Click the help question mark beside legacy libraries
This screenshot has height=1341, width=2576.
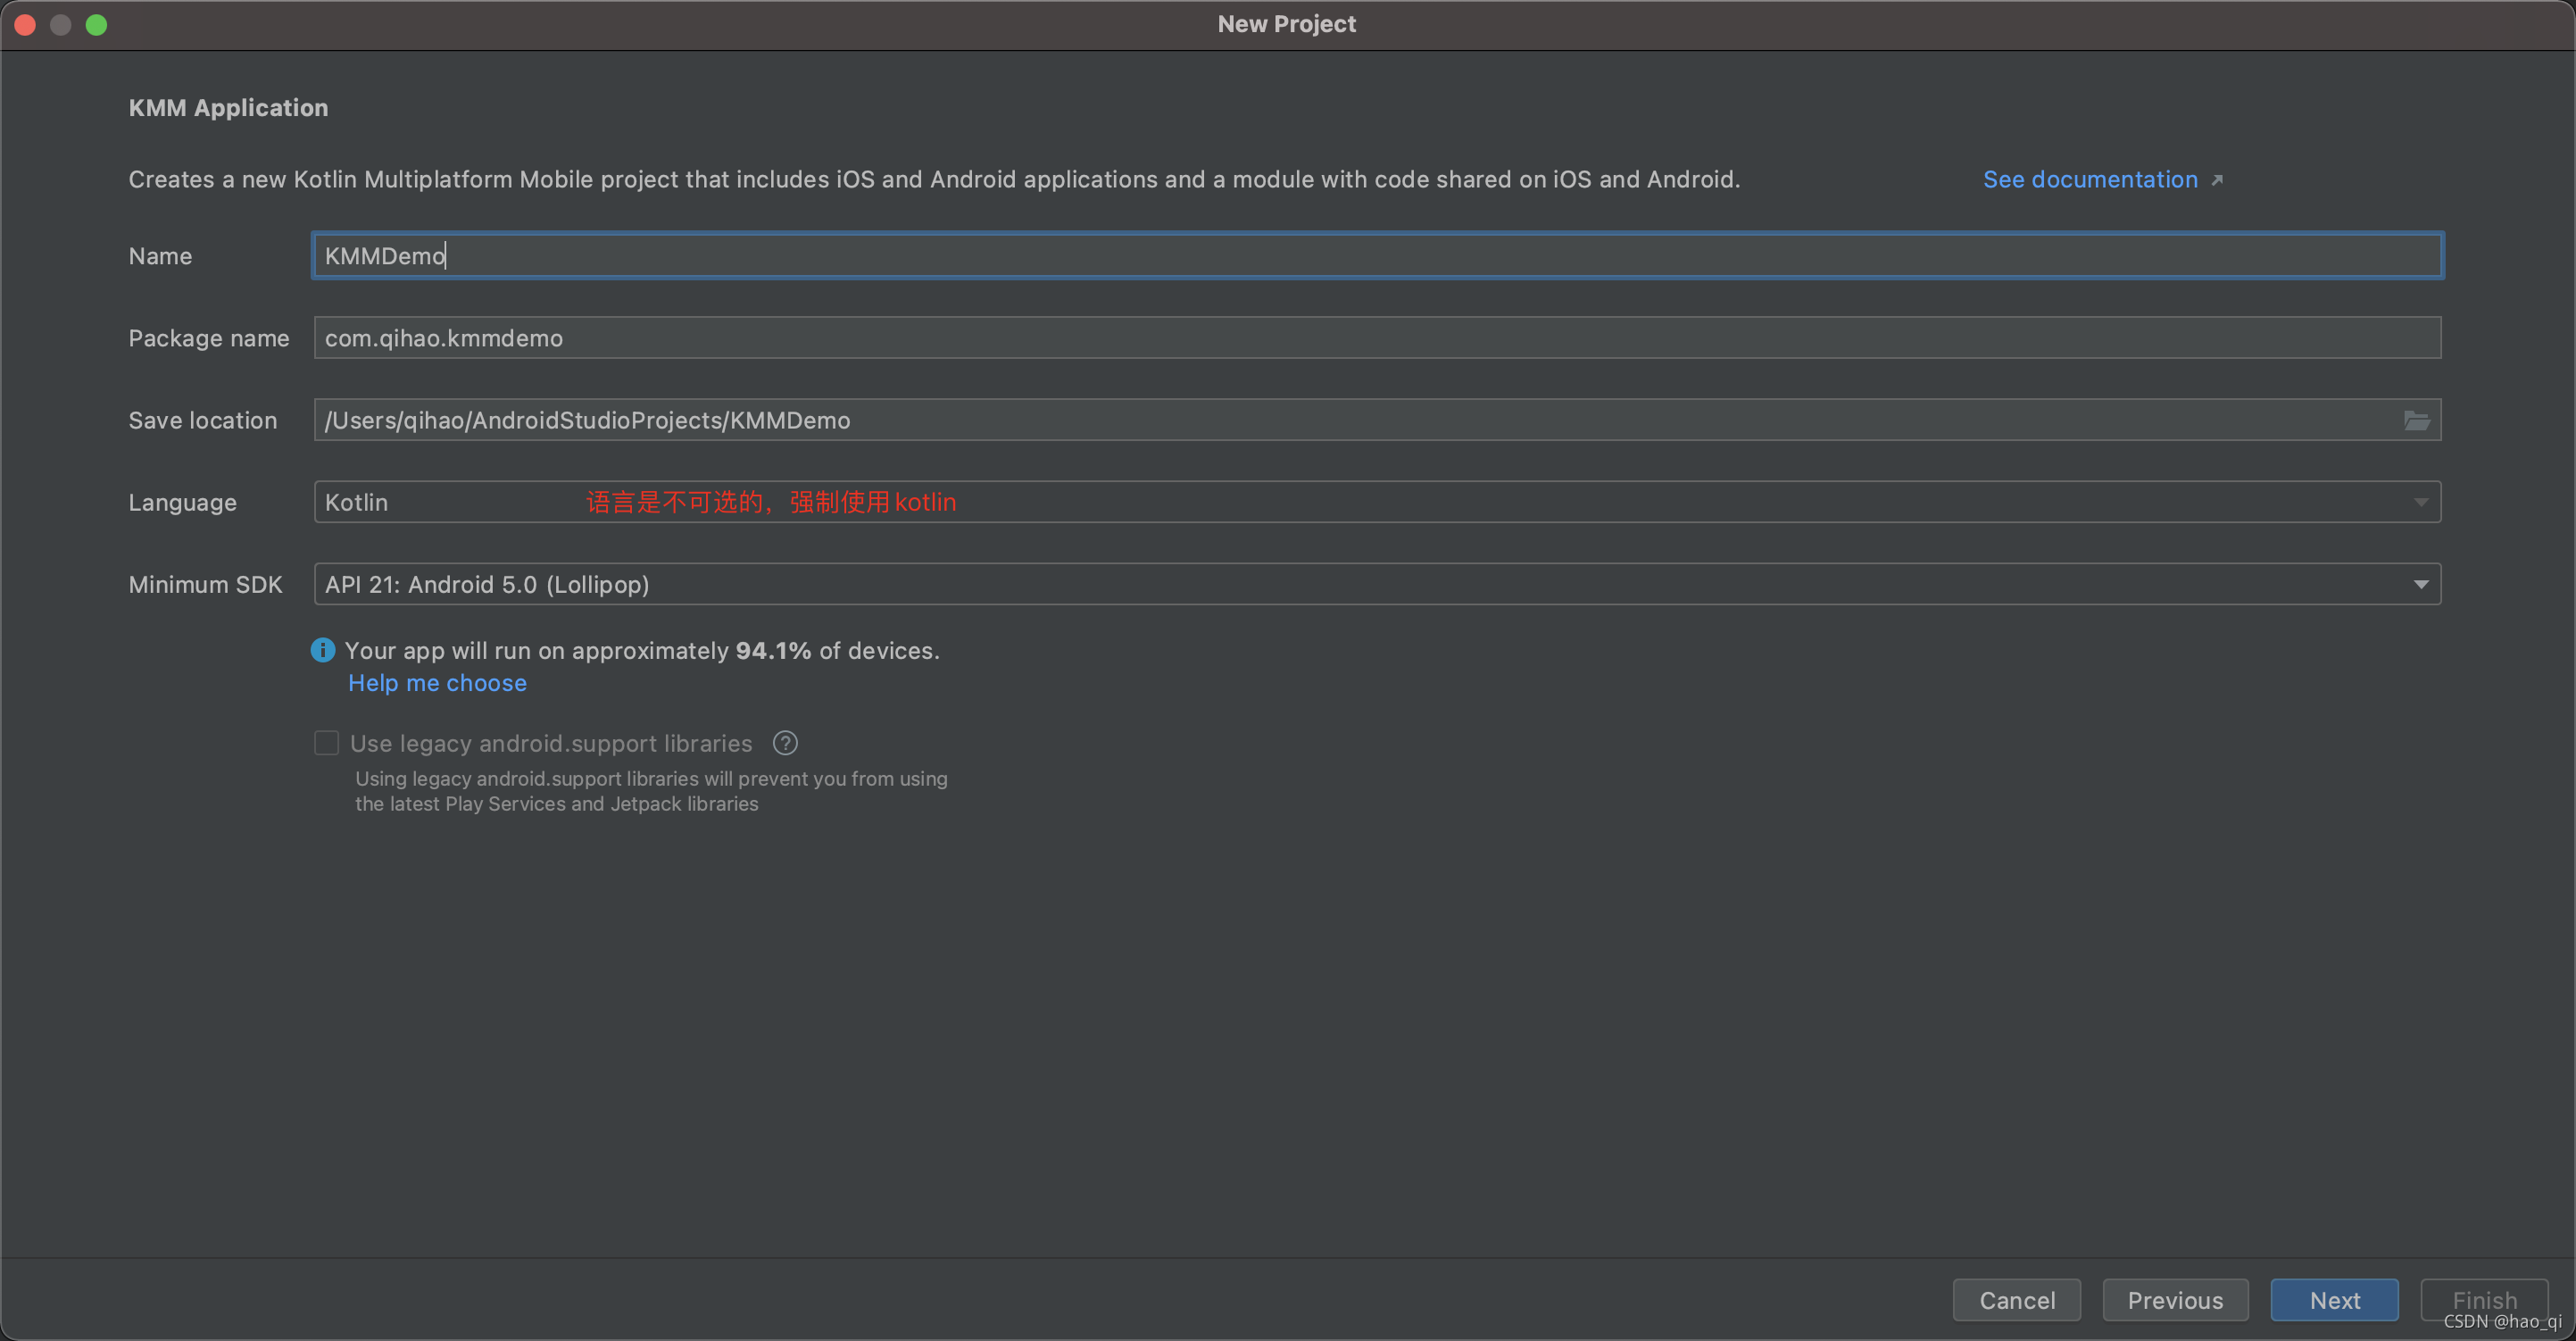[785, 743]
